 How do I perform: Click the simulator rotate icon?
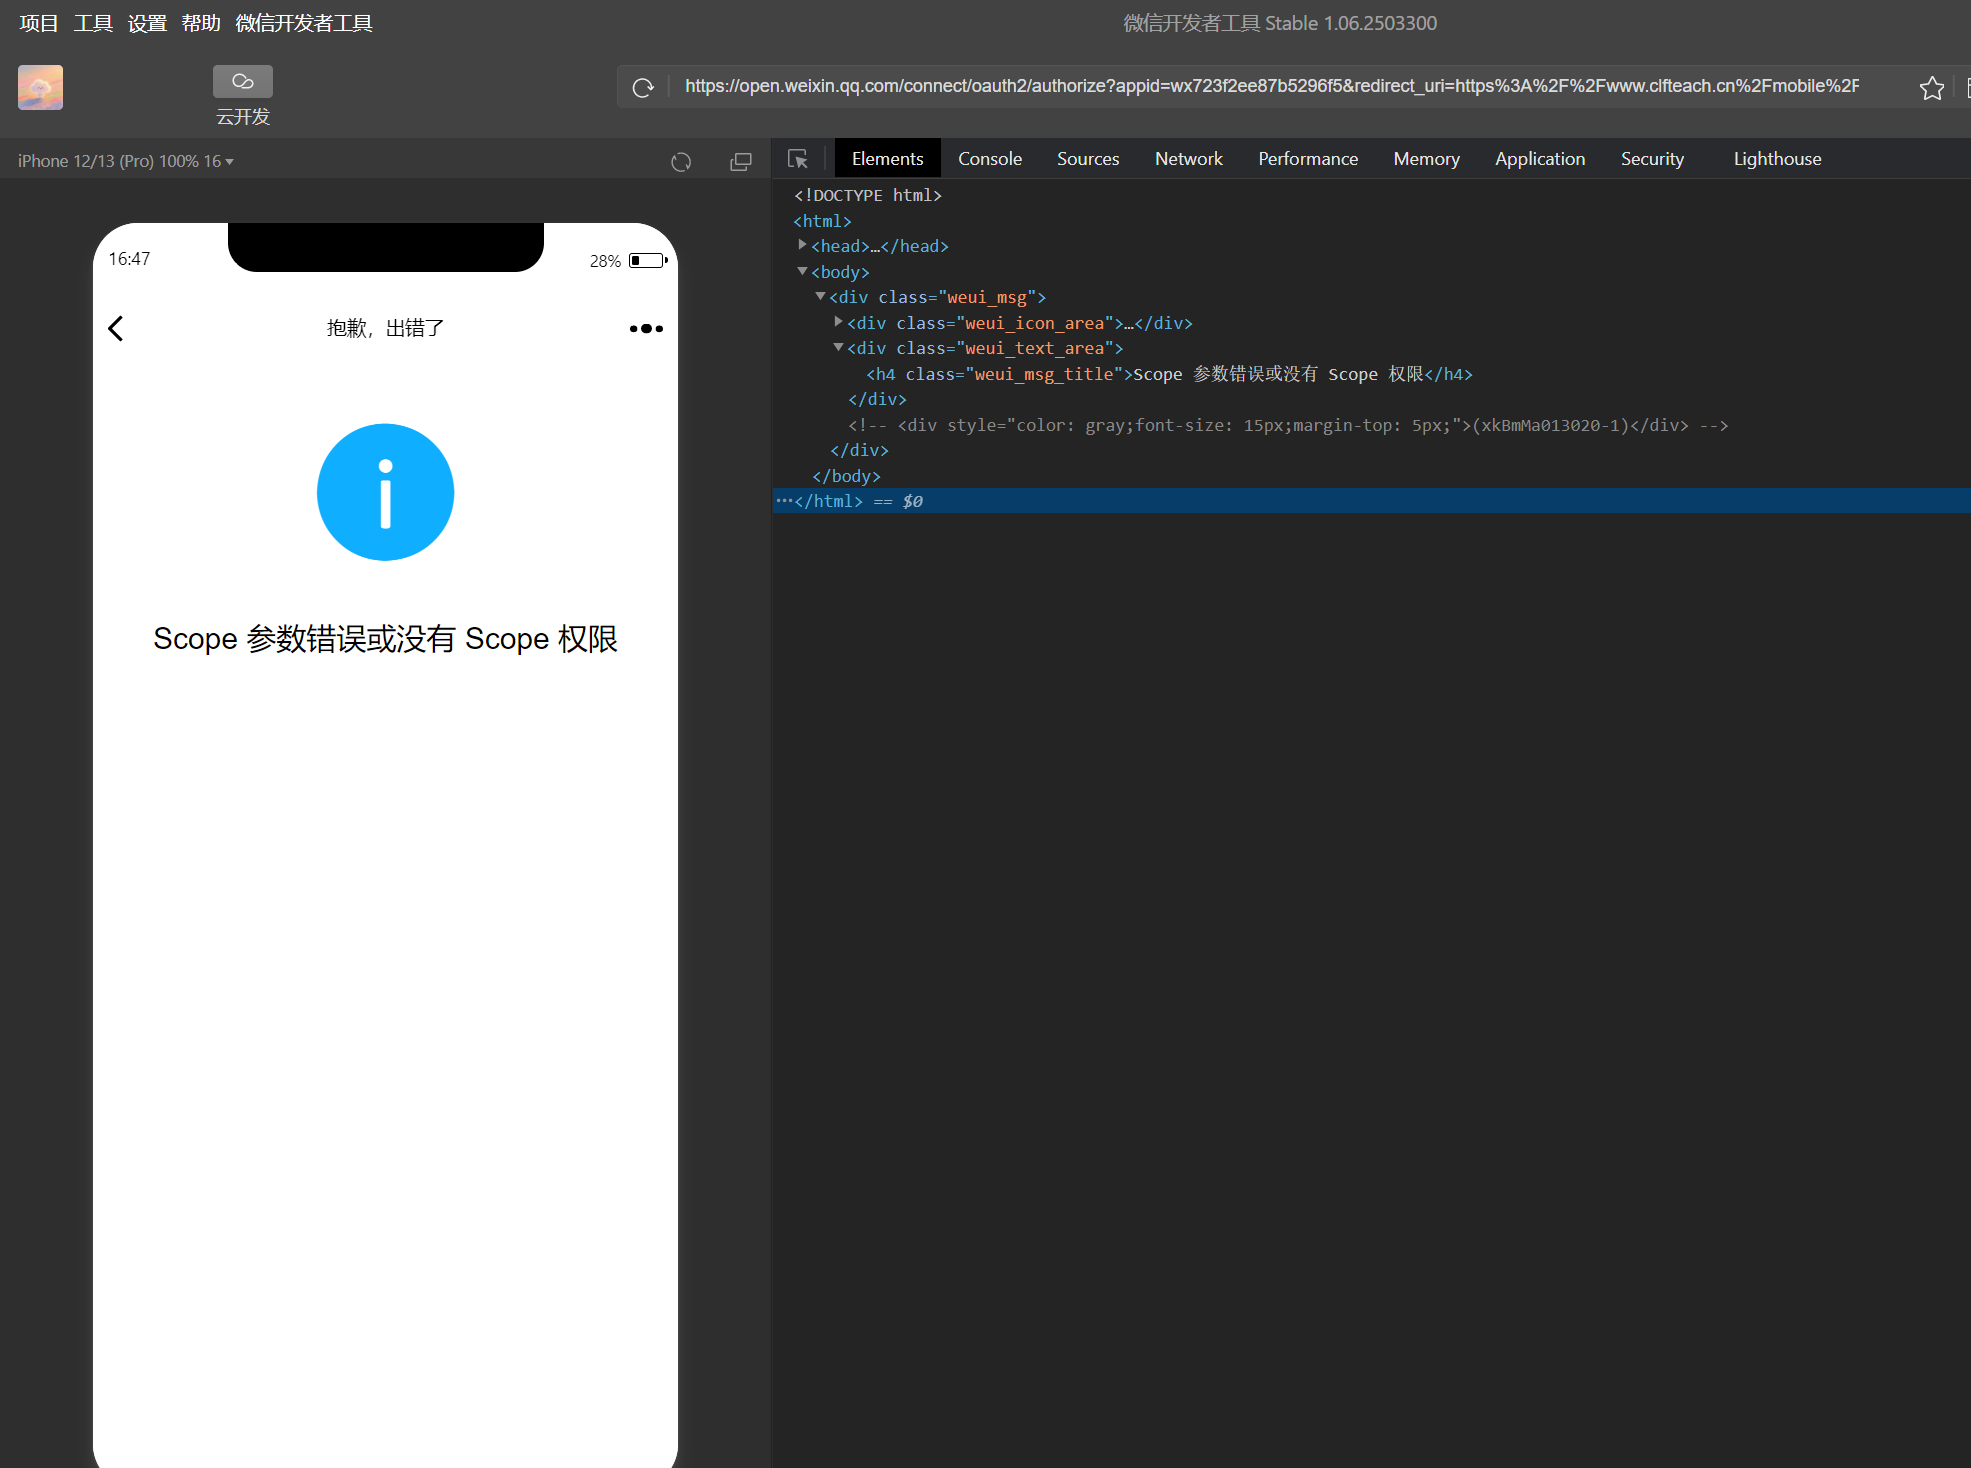point(681,162)
